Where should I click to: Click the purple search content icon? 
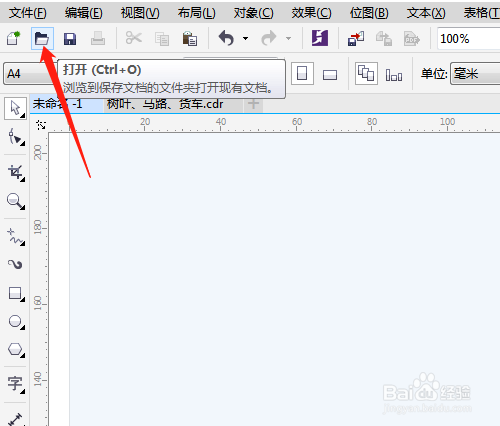(x=320, y=38)
